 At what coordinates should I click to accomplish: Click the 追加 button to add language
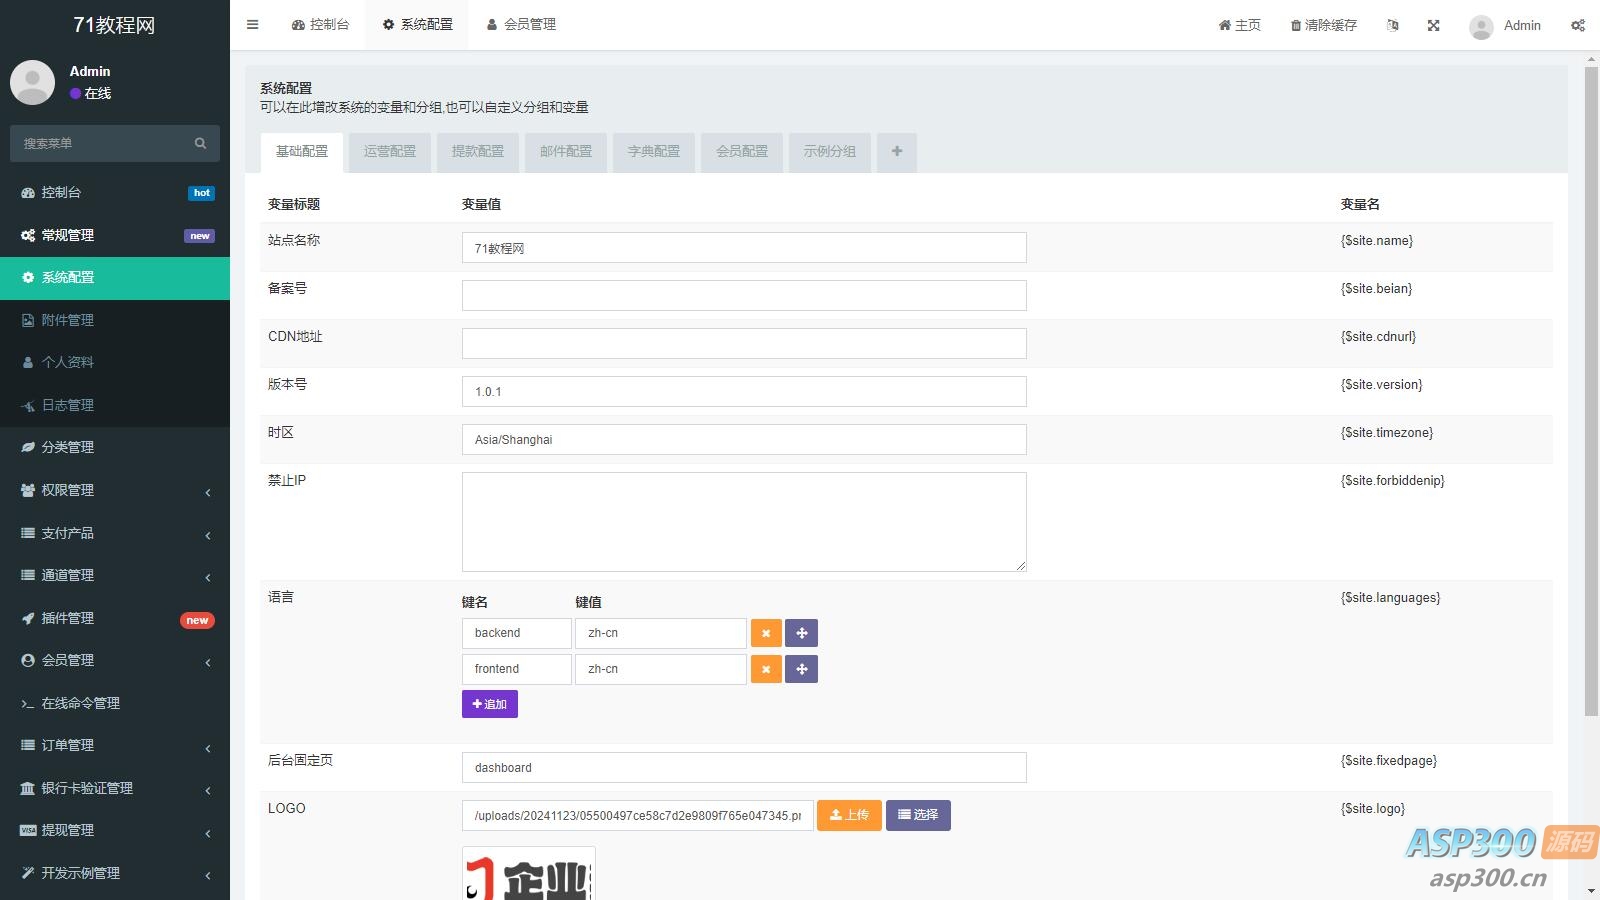[x=489, y=704]
